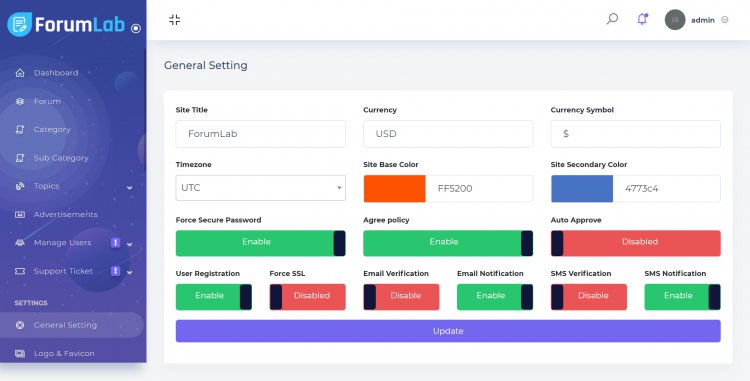Screen dimensions: 750x381
Task: Toggle the sidebar radio icon beside the logo
Action: pos(136,28)
